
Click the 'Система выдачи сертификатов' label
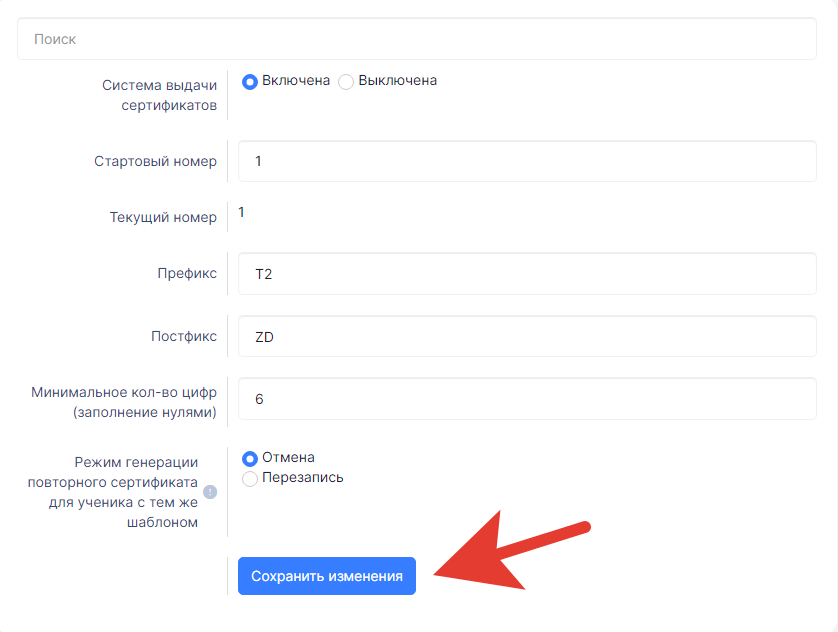point(159,95)
